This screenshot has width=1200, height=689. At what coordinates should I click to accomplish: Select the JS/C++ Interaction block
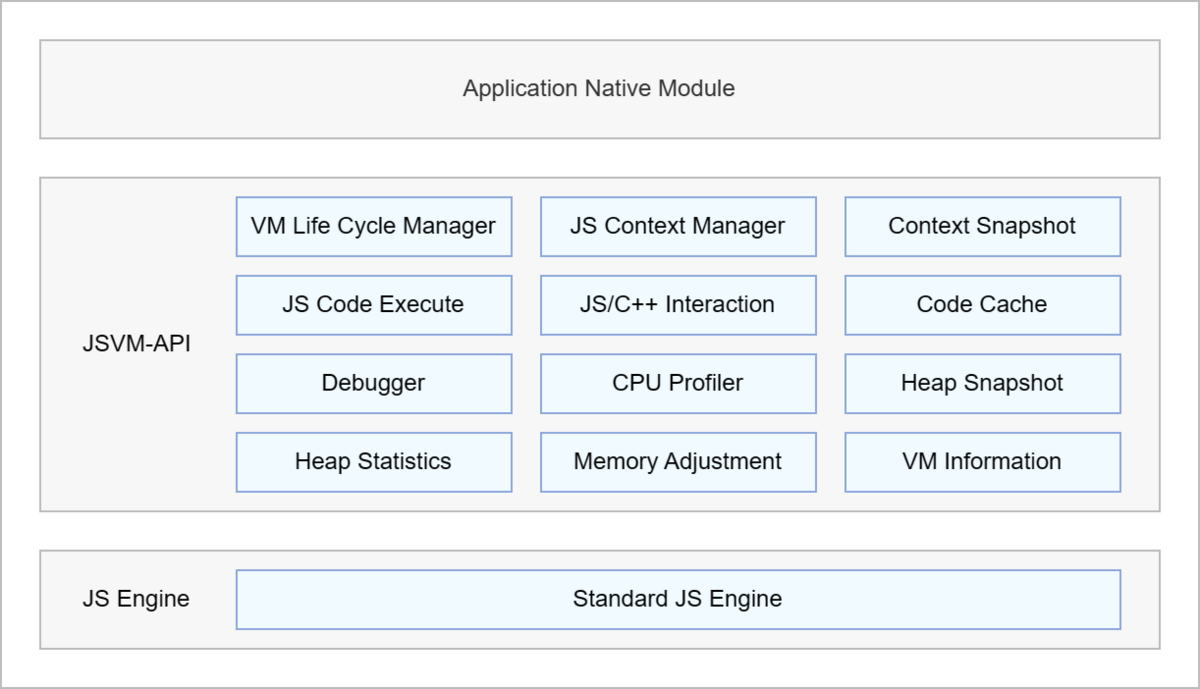[678, 305]
